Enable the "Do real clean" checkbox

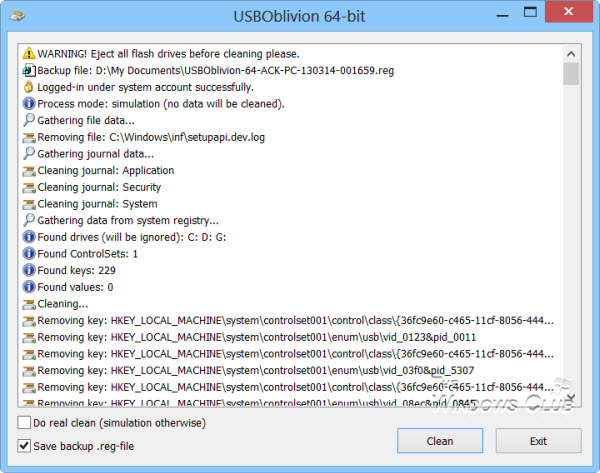coord(24,423)
